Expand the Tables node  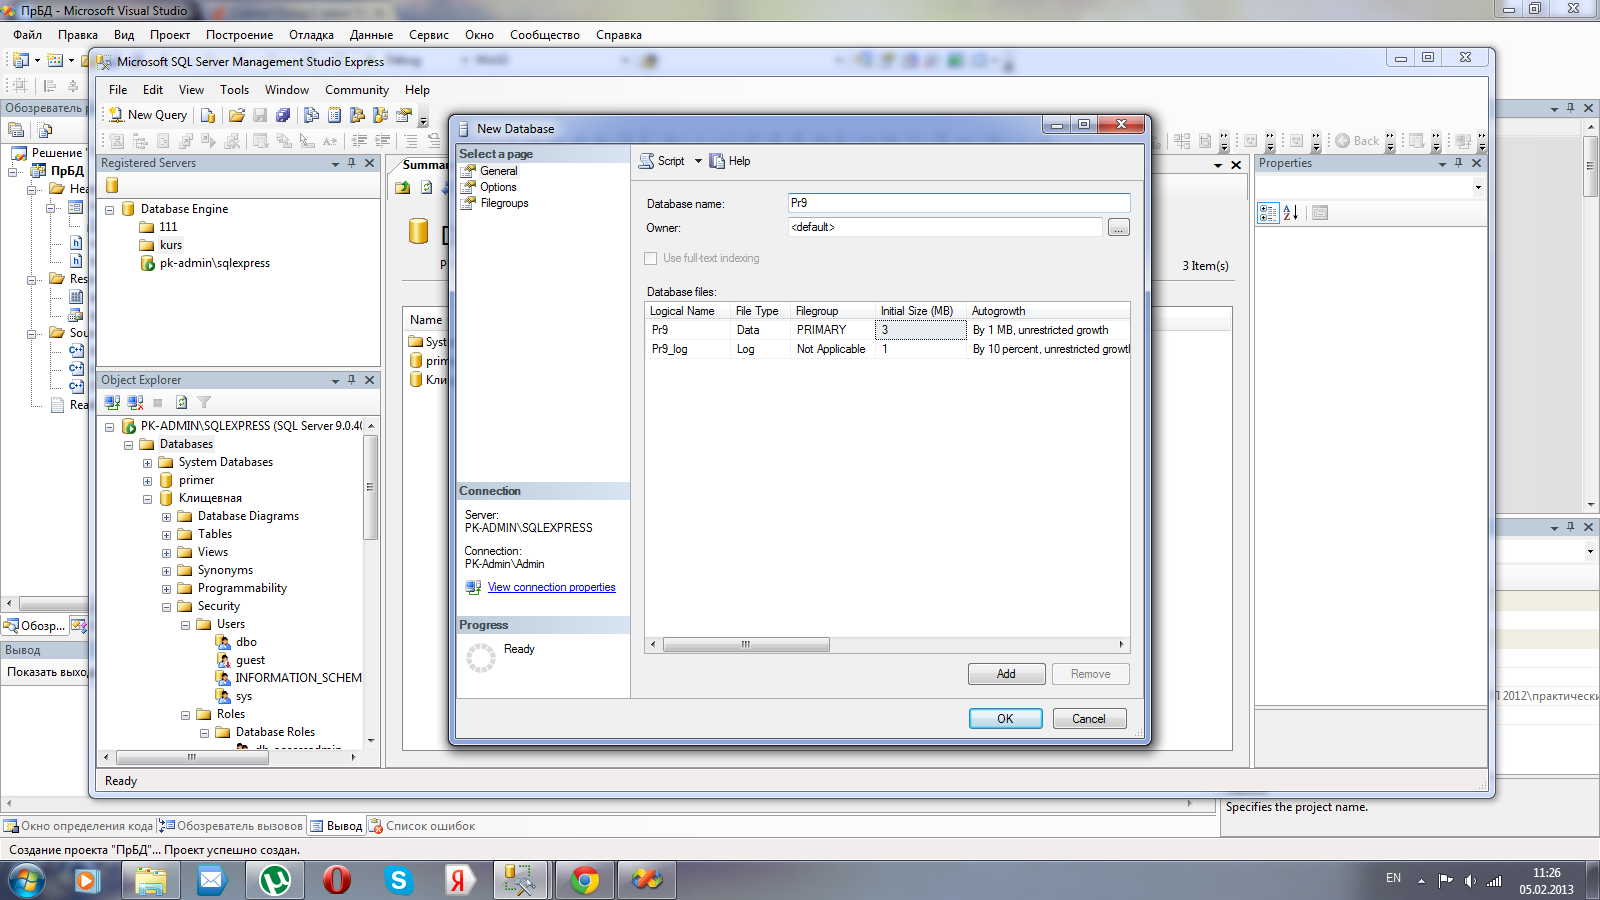tap(167, 535)
